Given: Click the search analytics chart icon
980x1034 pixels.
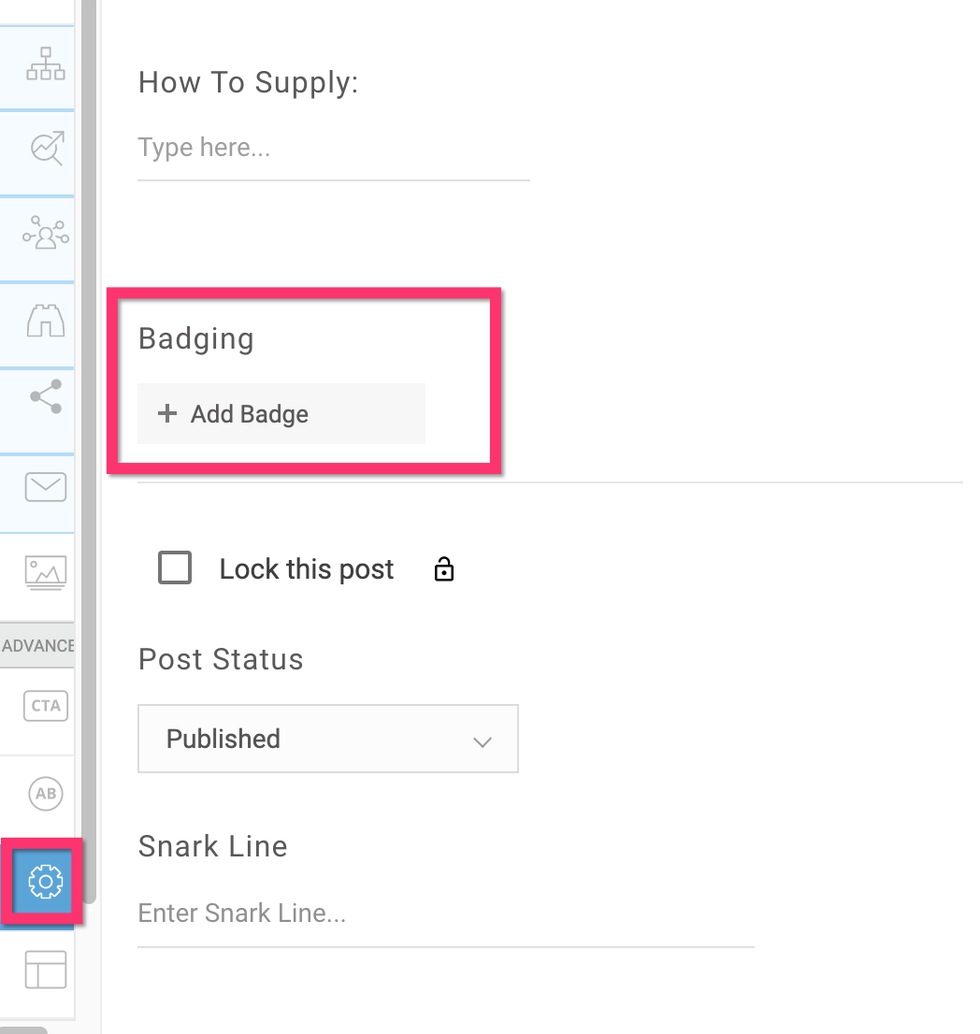Looking at the screenshot, I should [x=46, y=148].
